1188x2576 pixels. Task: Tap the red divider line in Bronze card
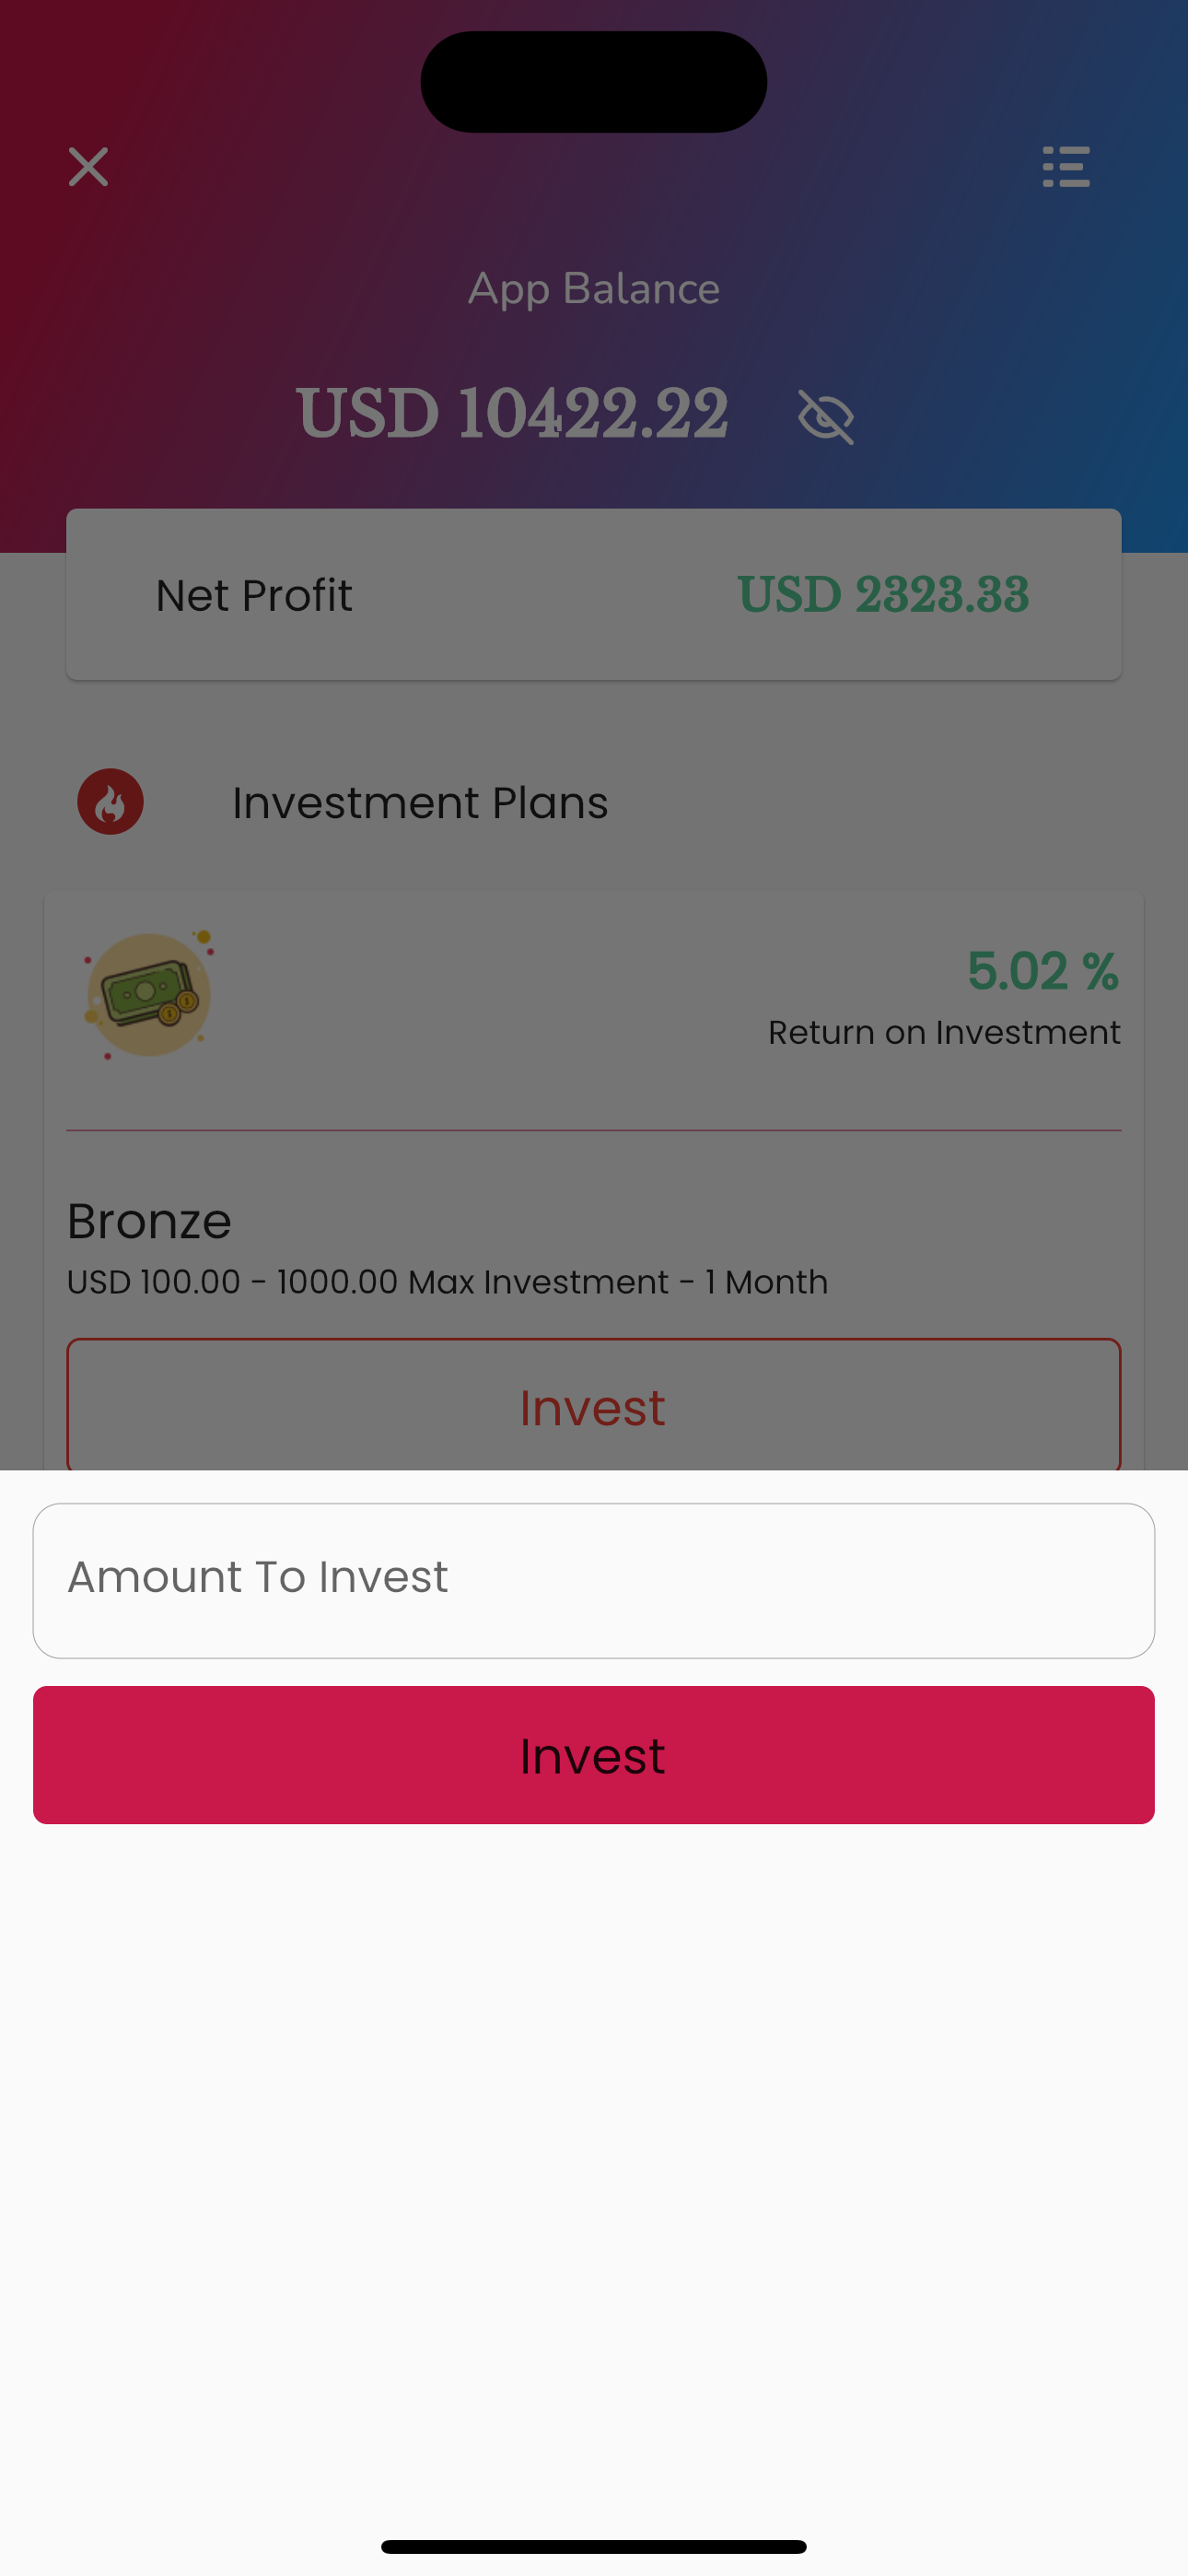(x=594, y=1131)
